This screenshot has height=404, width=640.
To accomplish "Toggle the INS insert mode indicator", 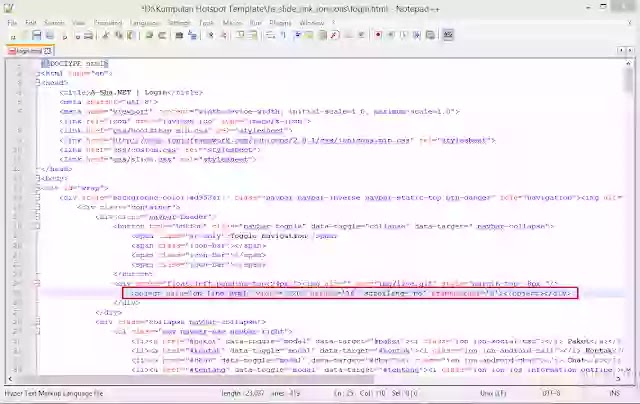I will 615,393.
